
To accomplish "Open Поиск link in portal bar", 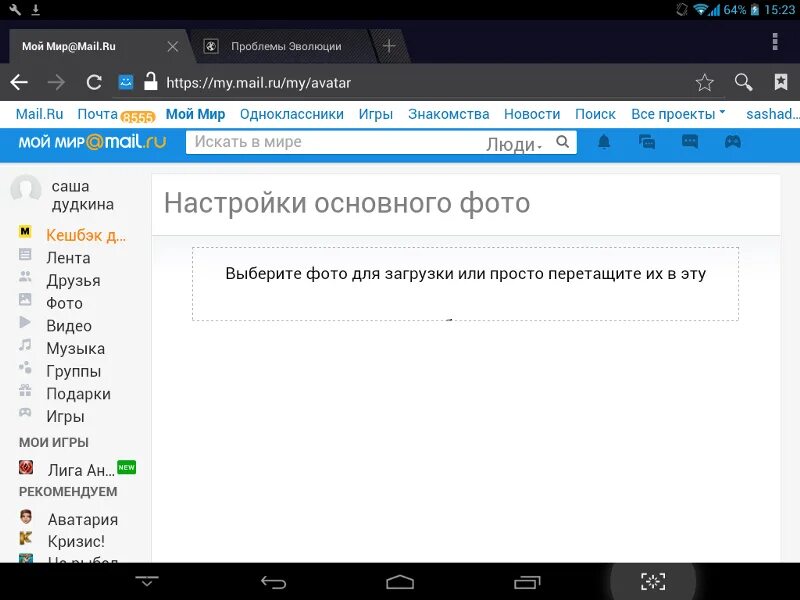I will coord(595,114).
